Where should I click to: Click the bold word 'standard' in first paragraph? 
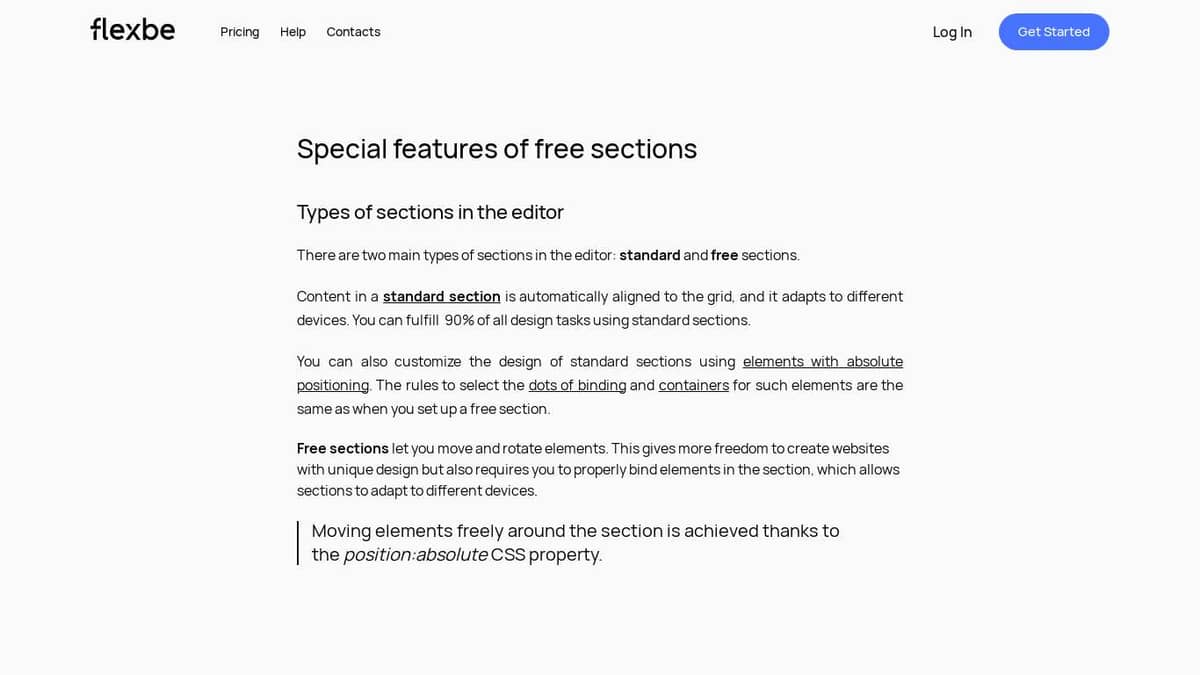coord(649,255)
